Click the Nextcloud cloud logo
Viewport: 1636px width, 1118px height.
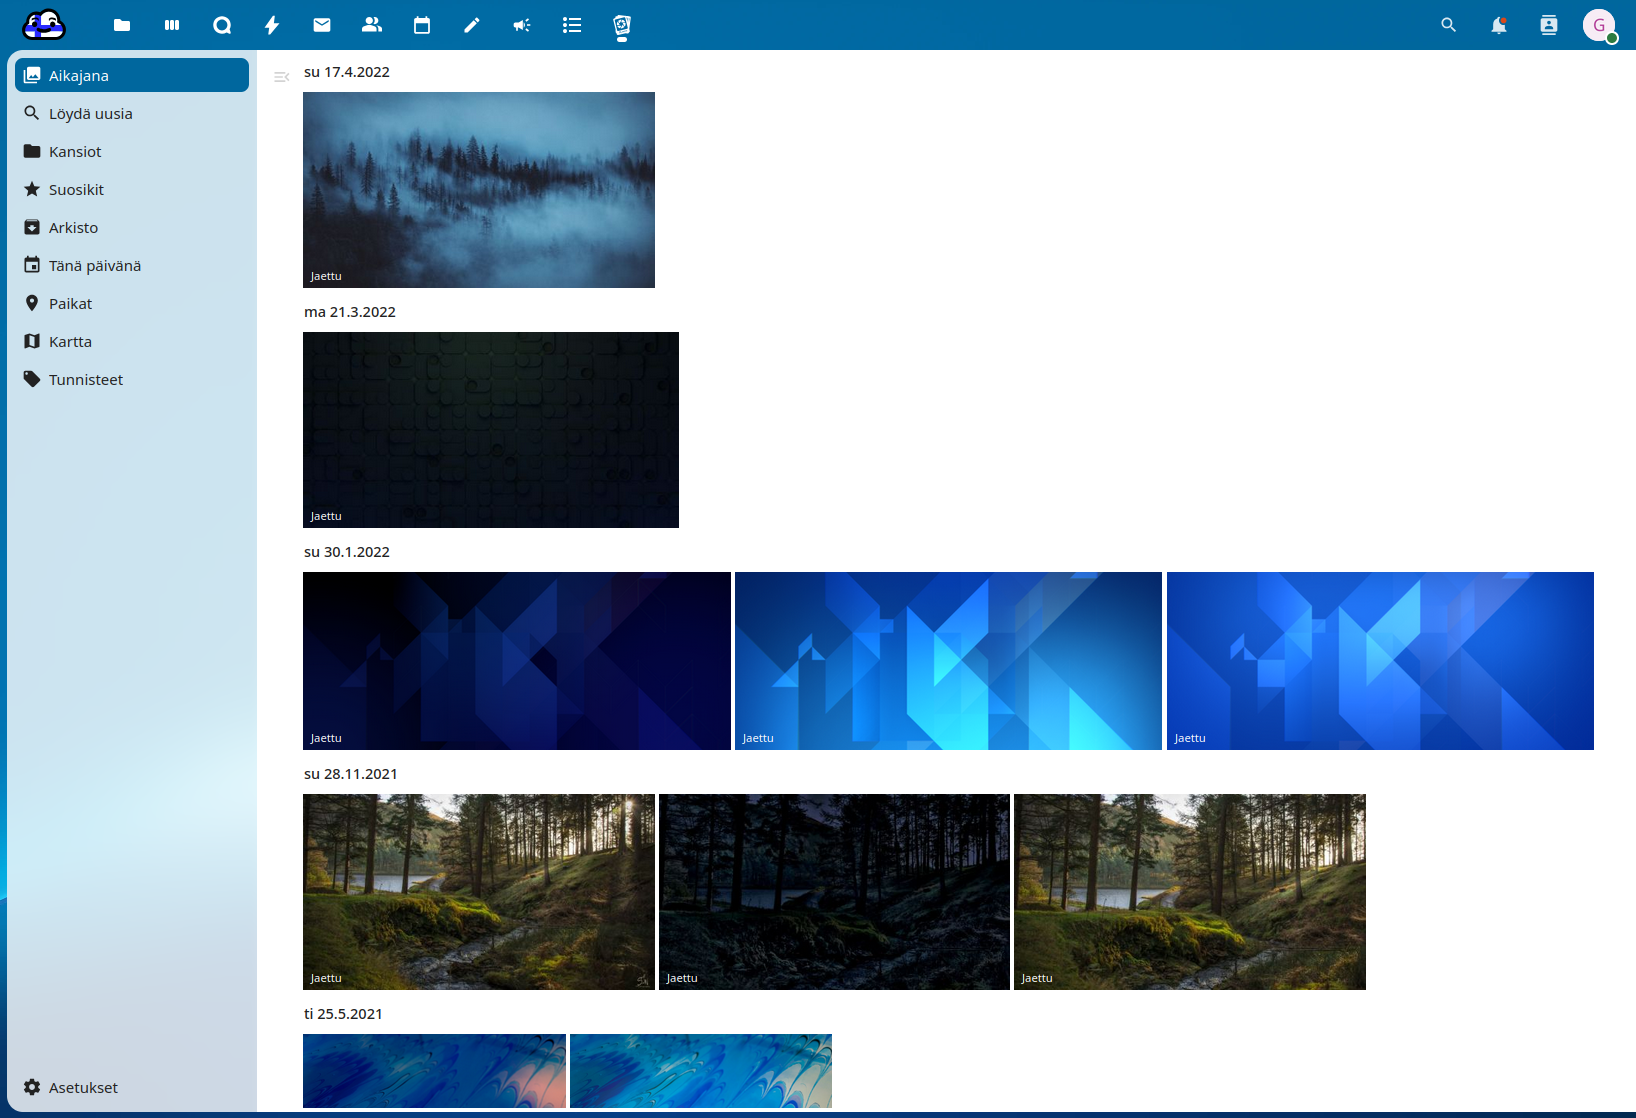click(44, 24)
